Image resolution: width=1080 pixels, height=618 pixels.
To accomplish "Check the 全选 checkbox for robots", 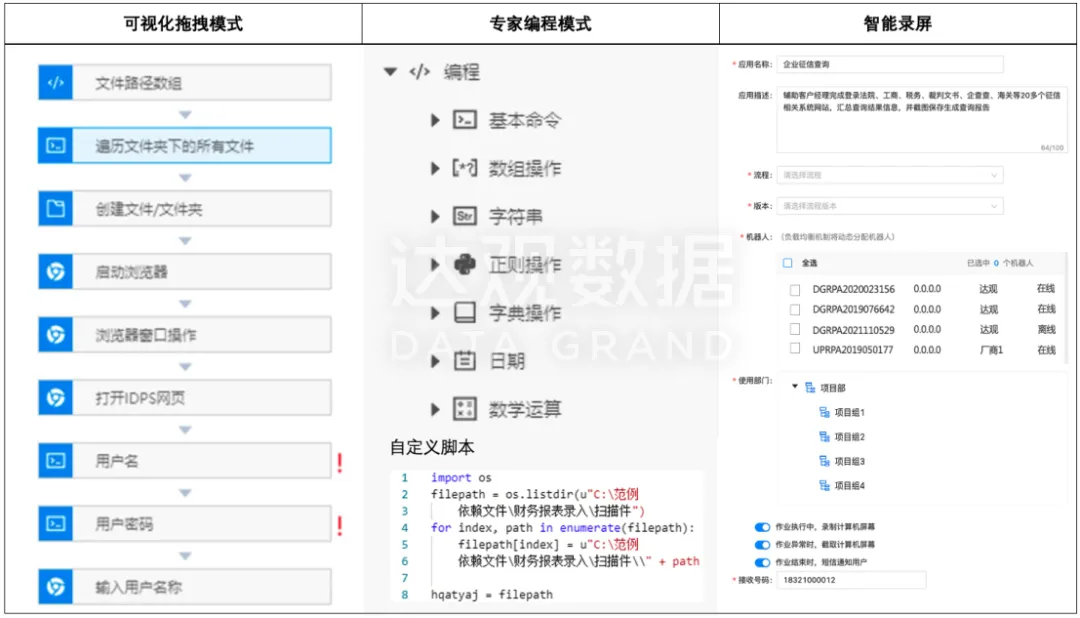I will [788, 263].
